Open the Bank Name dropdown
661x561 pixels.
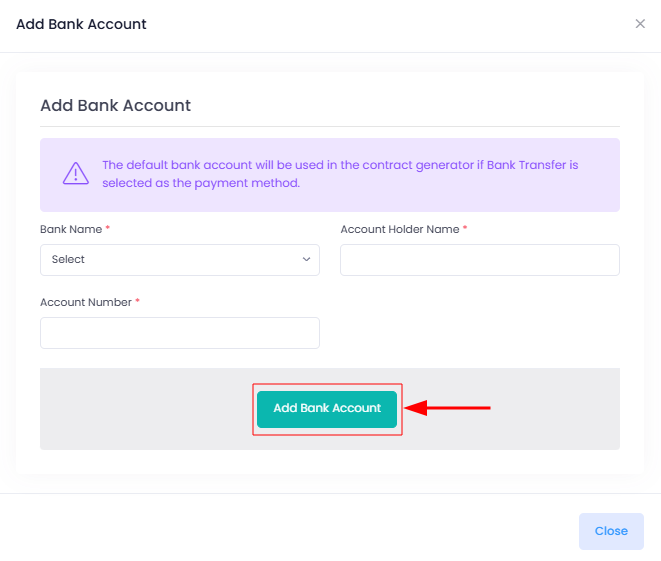[x=180, y=260]
